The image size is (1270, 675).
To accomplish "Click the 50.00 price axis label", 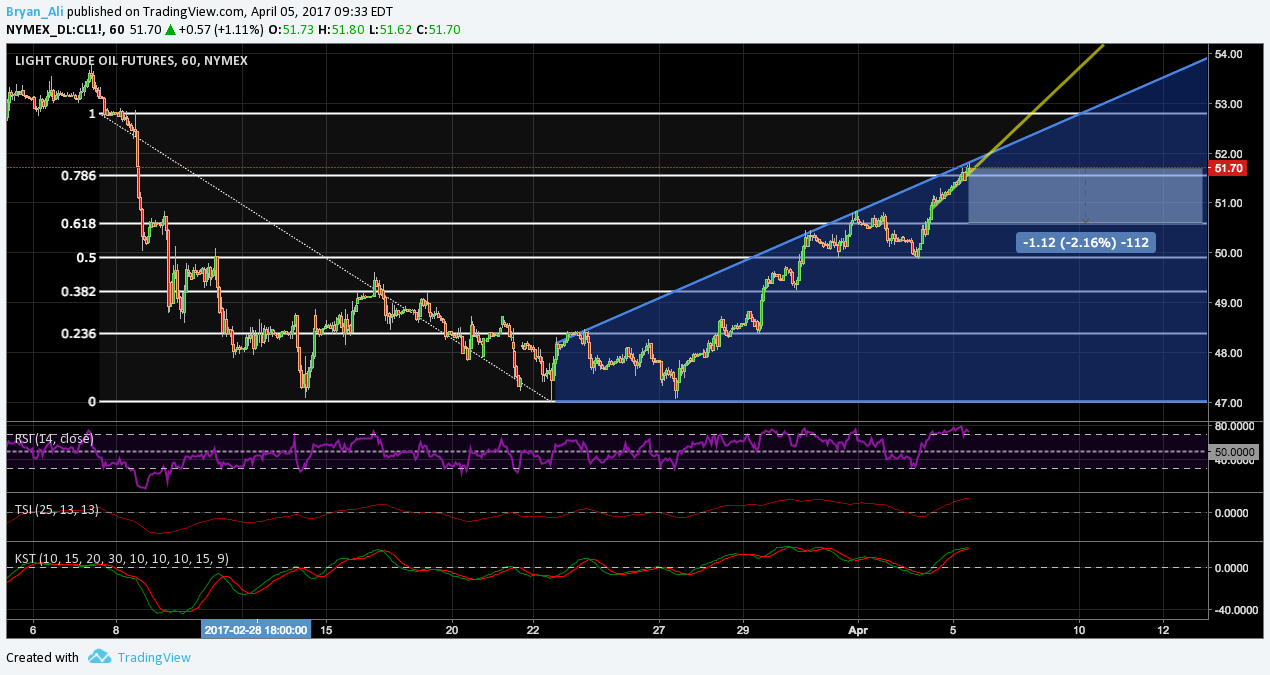I will [x=1228, y=253].
